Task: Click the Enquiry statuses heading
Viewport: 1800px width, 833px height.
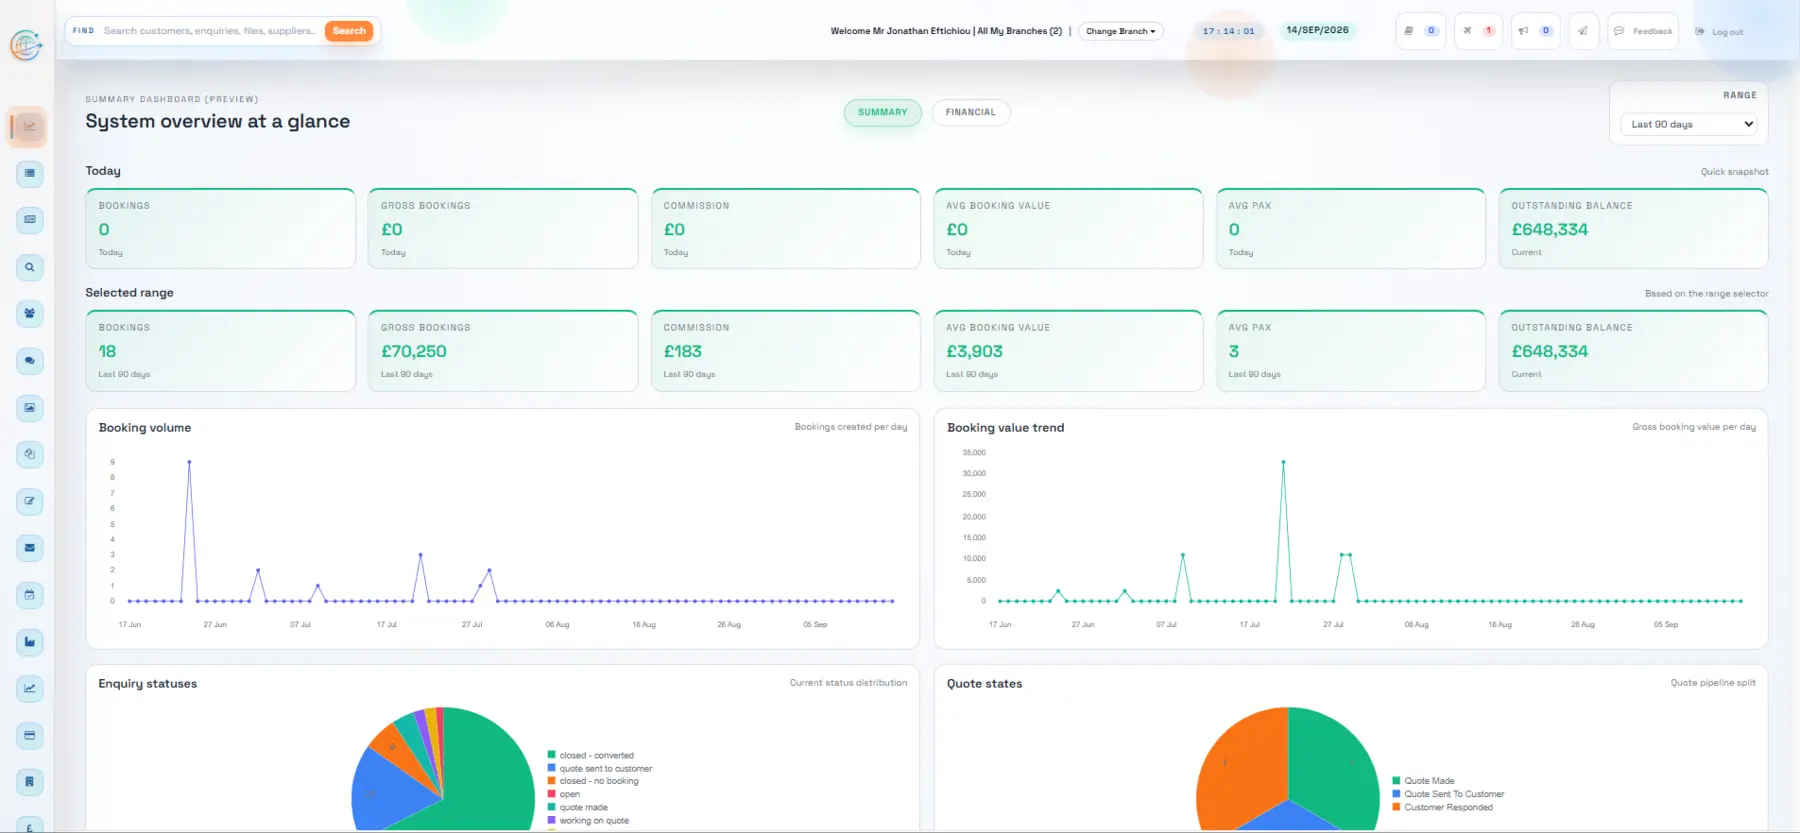Action: coord(148,684)
